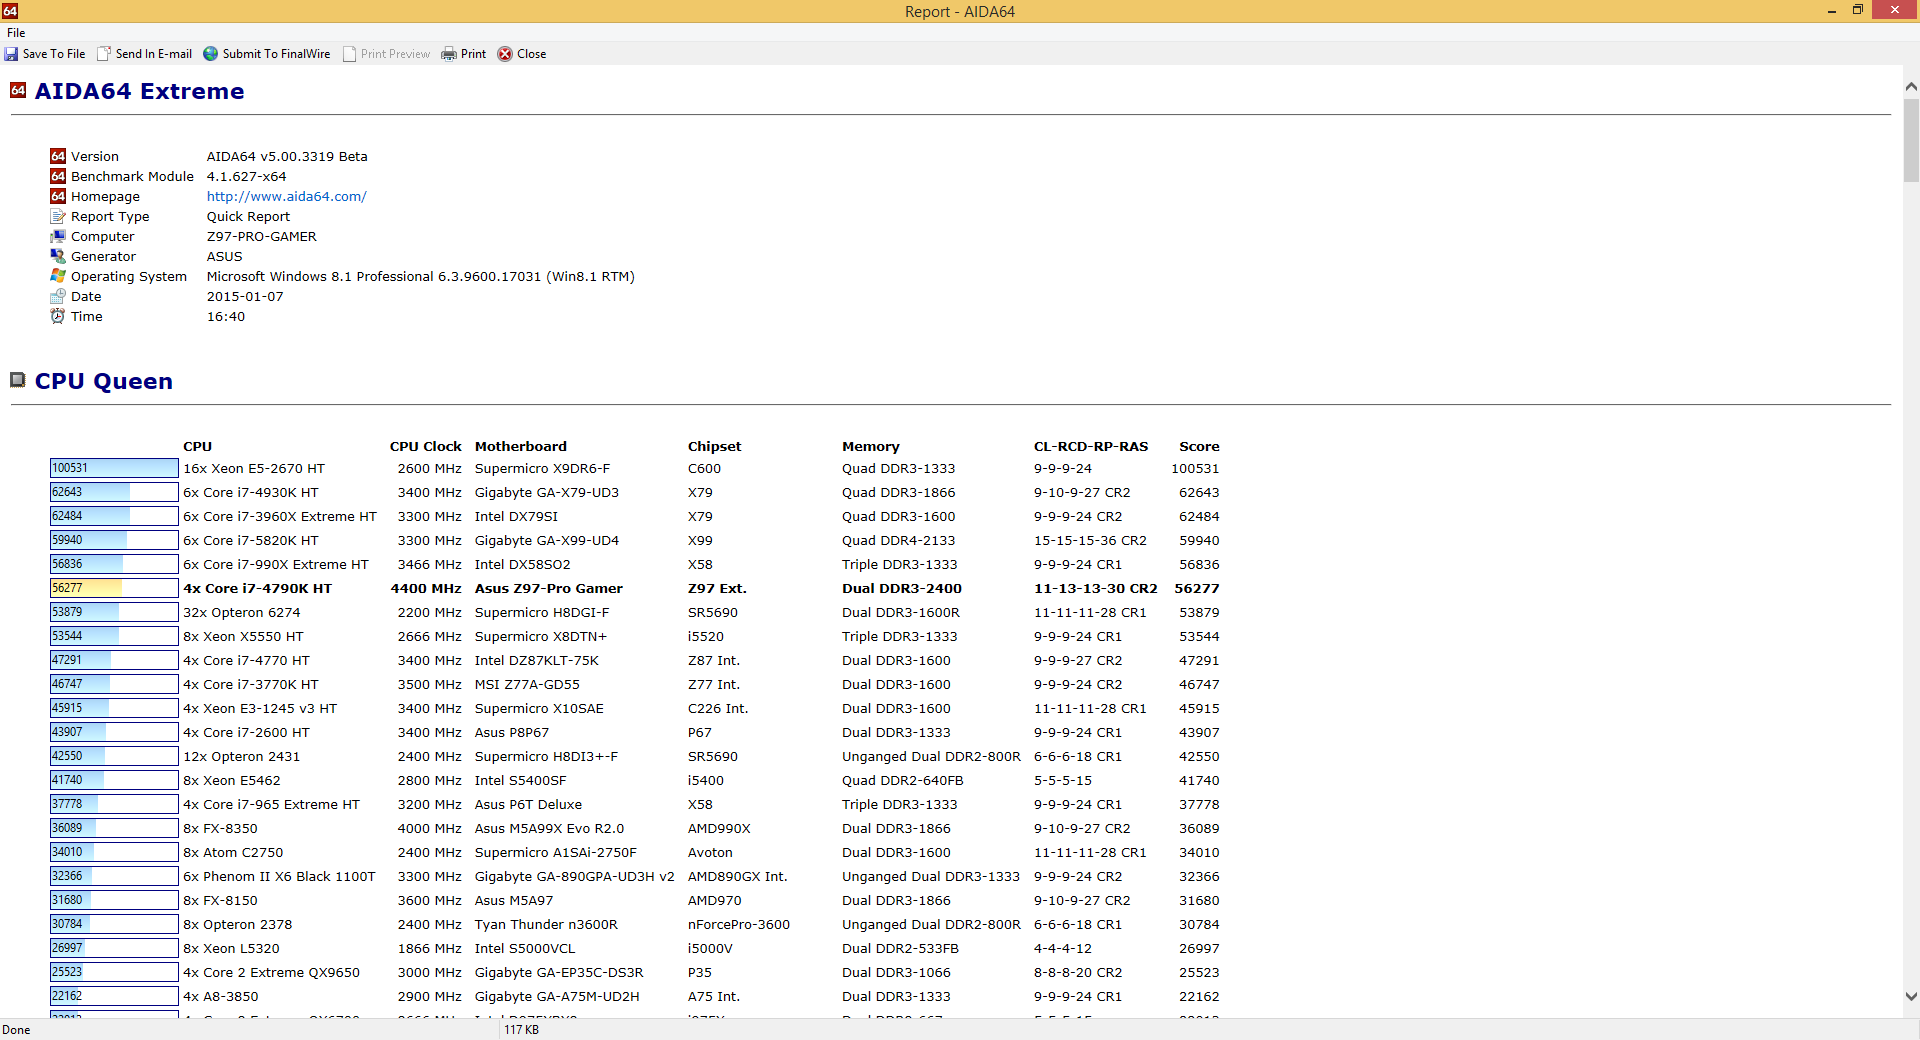This screenshot has height=1040, width=1920.
Task: Click the scrollbar up arrow
Action: pos(1911,87)
